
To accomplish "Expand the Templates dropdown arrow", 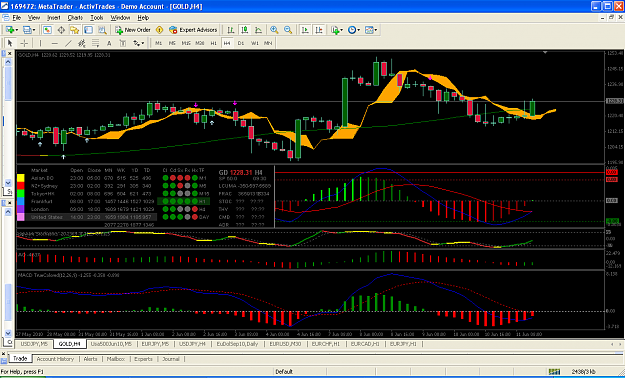I will 376,30.
